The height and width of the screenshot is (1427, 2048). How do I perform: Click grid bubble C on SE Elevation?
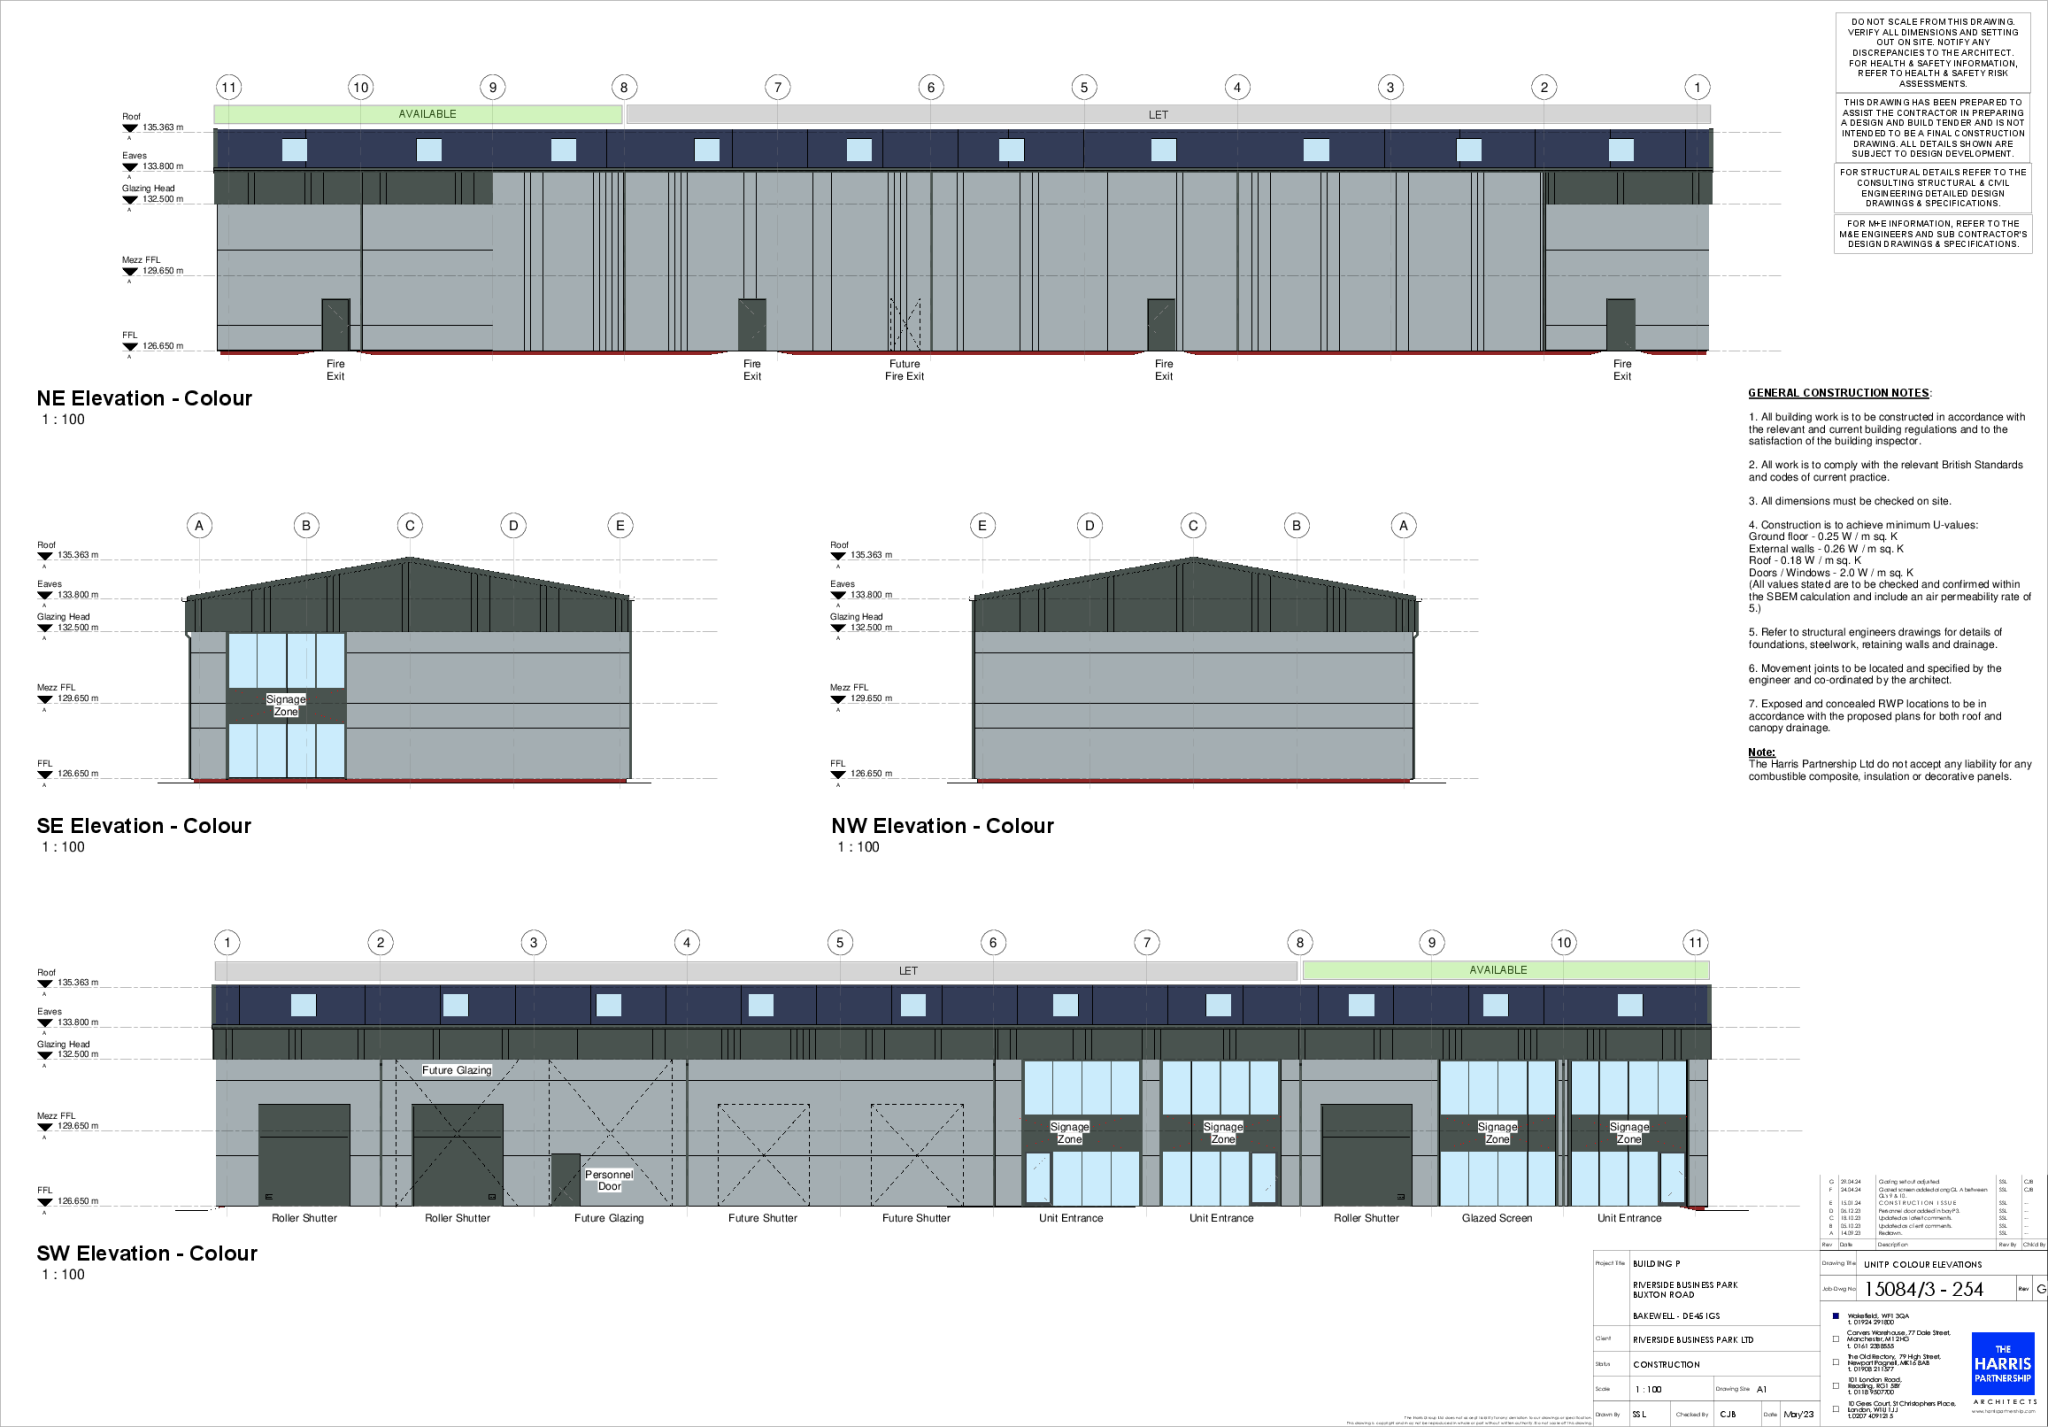click(410, 525)
